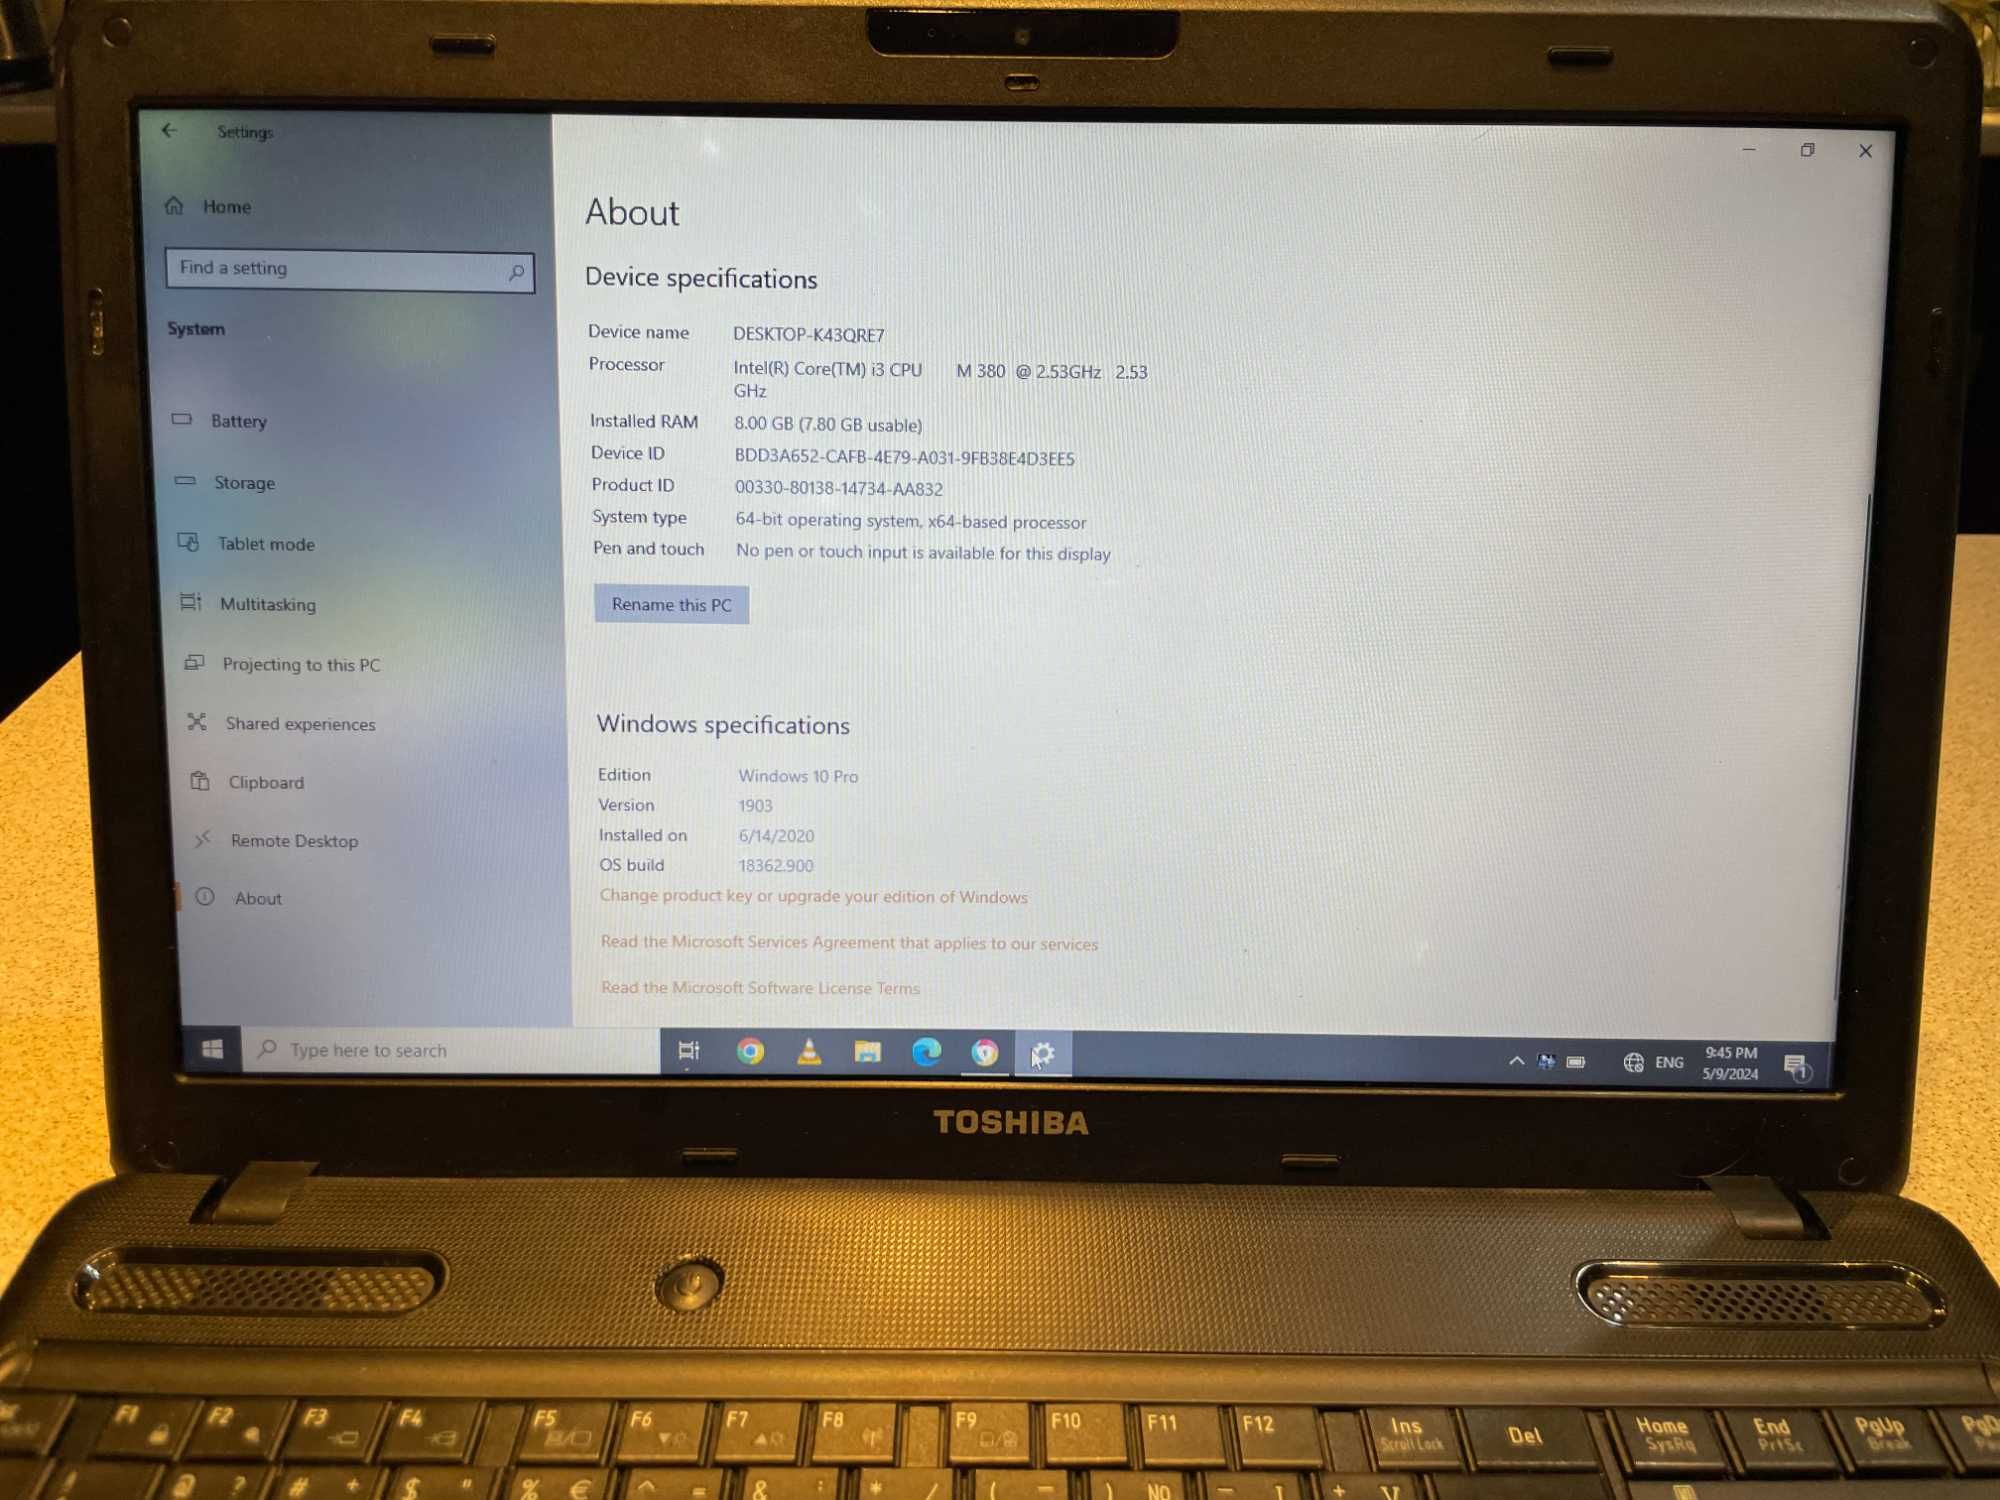
Task: Read the Microsoft Services Agreement
Action: coord(847,942)
